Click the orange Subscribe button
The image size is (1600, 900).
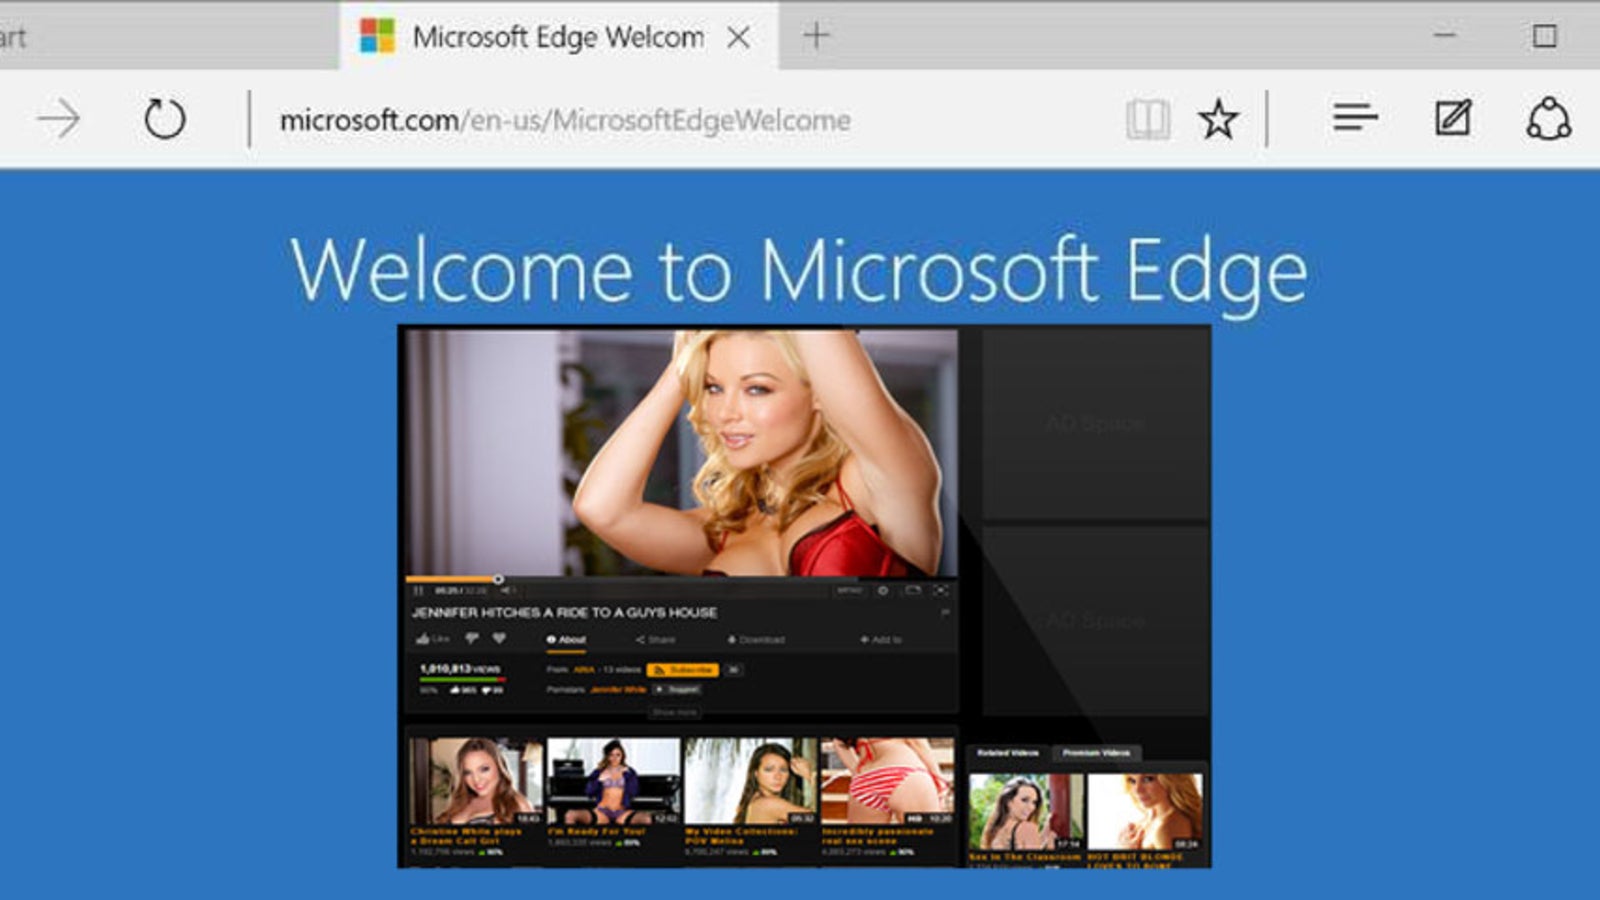coord(682,670)
